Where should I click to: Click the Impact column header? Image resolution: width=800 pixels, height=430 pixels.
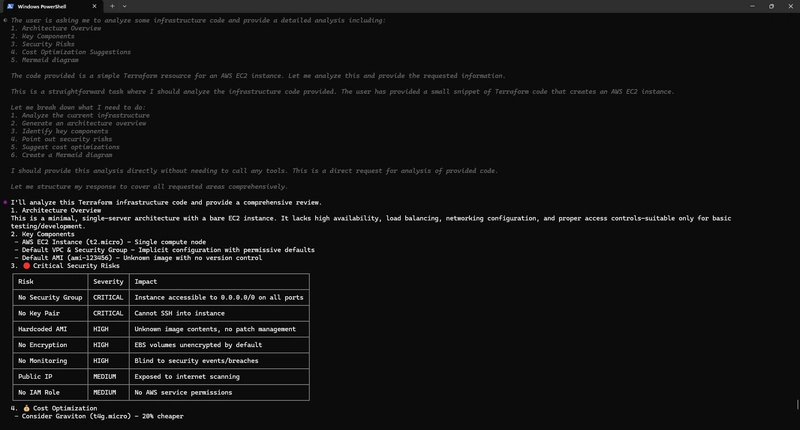click(146, 282)
